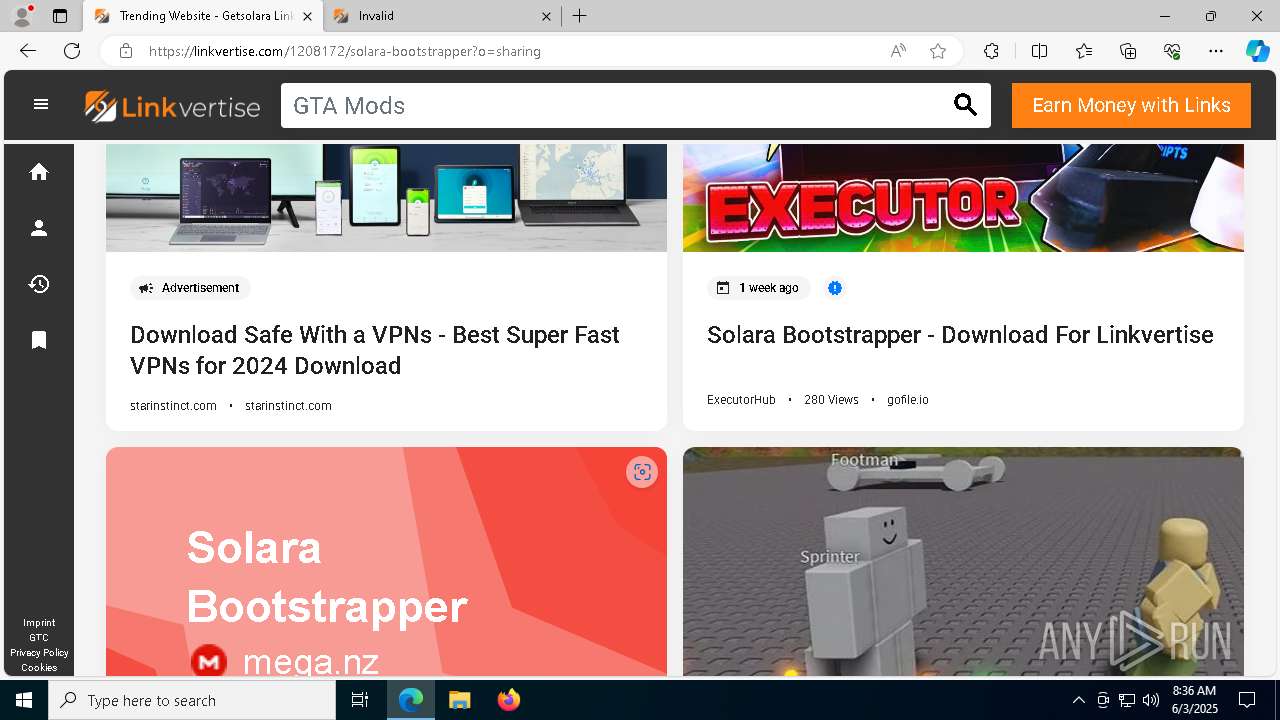Open Browser essentials

(1172, 51)
